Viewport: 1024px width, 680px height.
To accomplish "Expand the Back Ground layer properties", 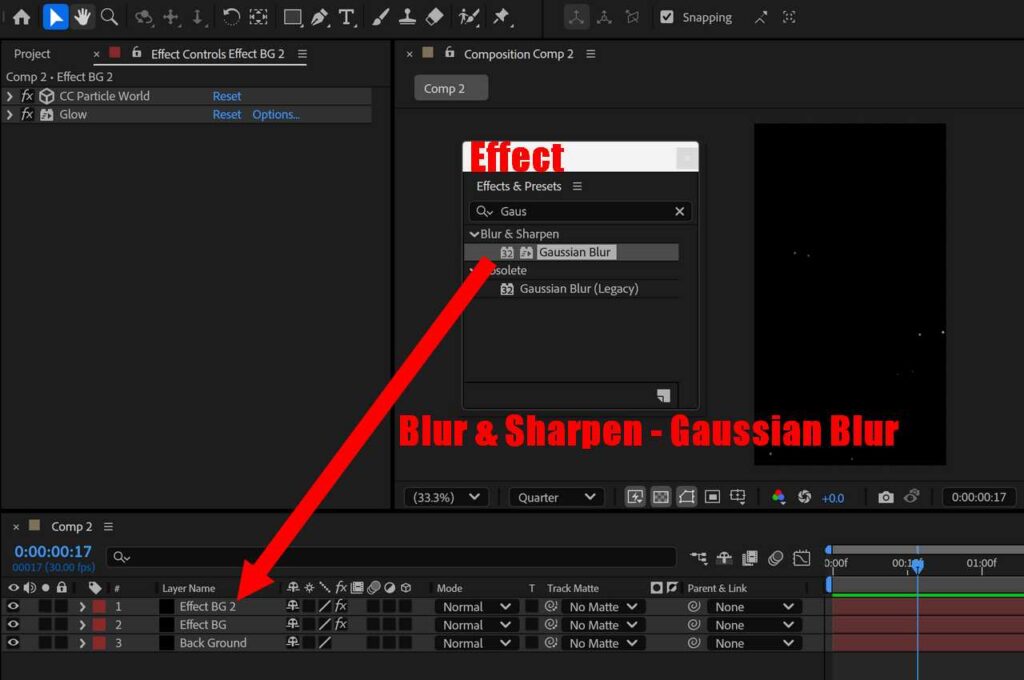I will pyautogui.click(x=82, y=643).
